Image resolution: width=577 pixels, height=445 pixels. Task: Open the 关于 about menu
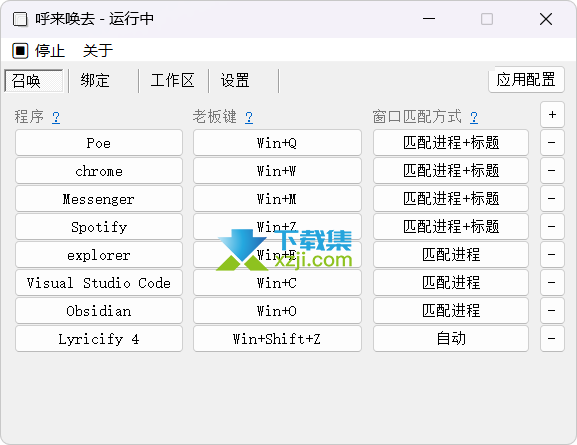point(98,50)
